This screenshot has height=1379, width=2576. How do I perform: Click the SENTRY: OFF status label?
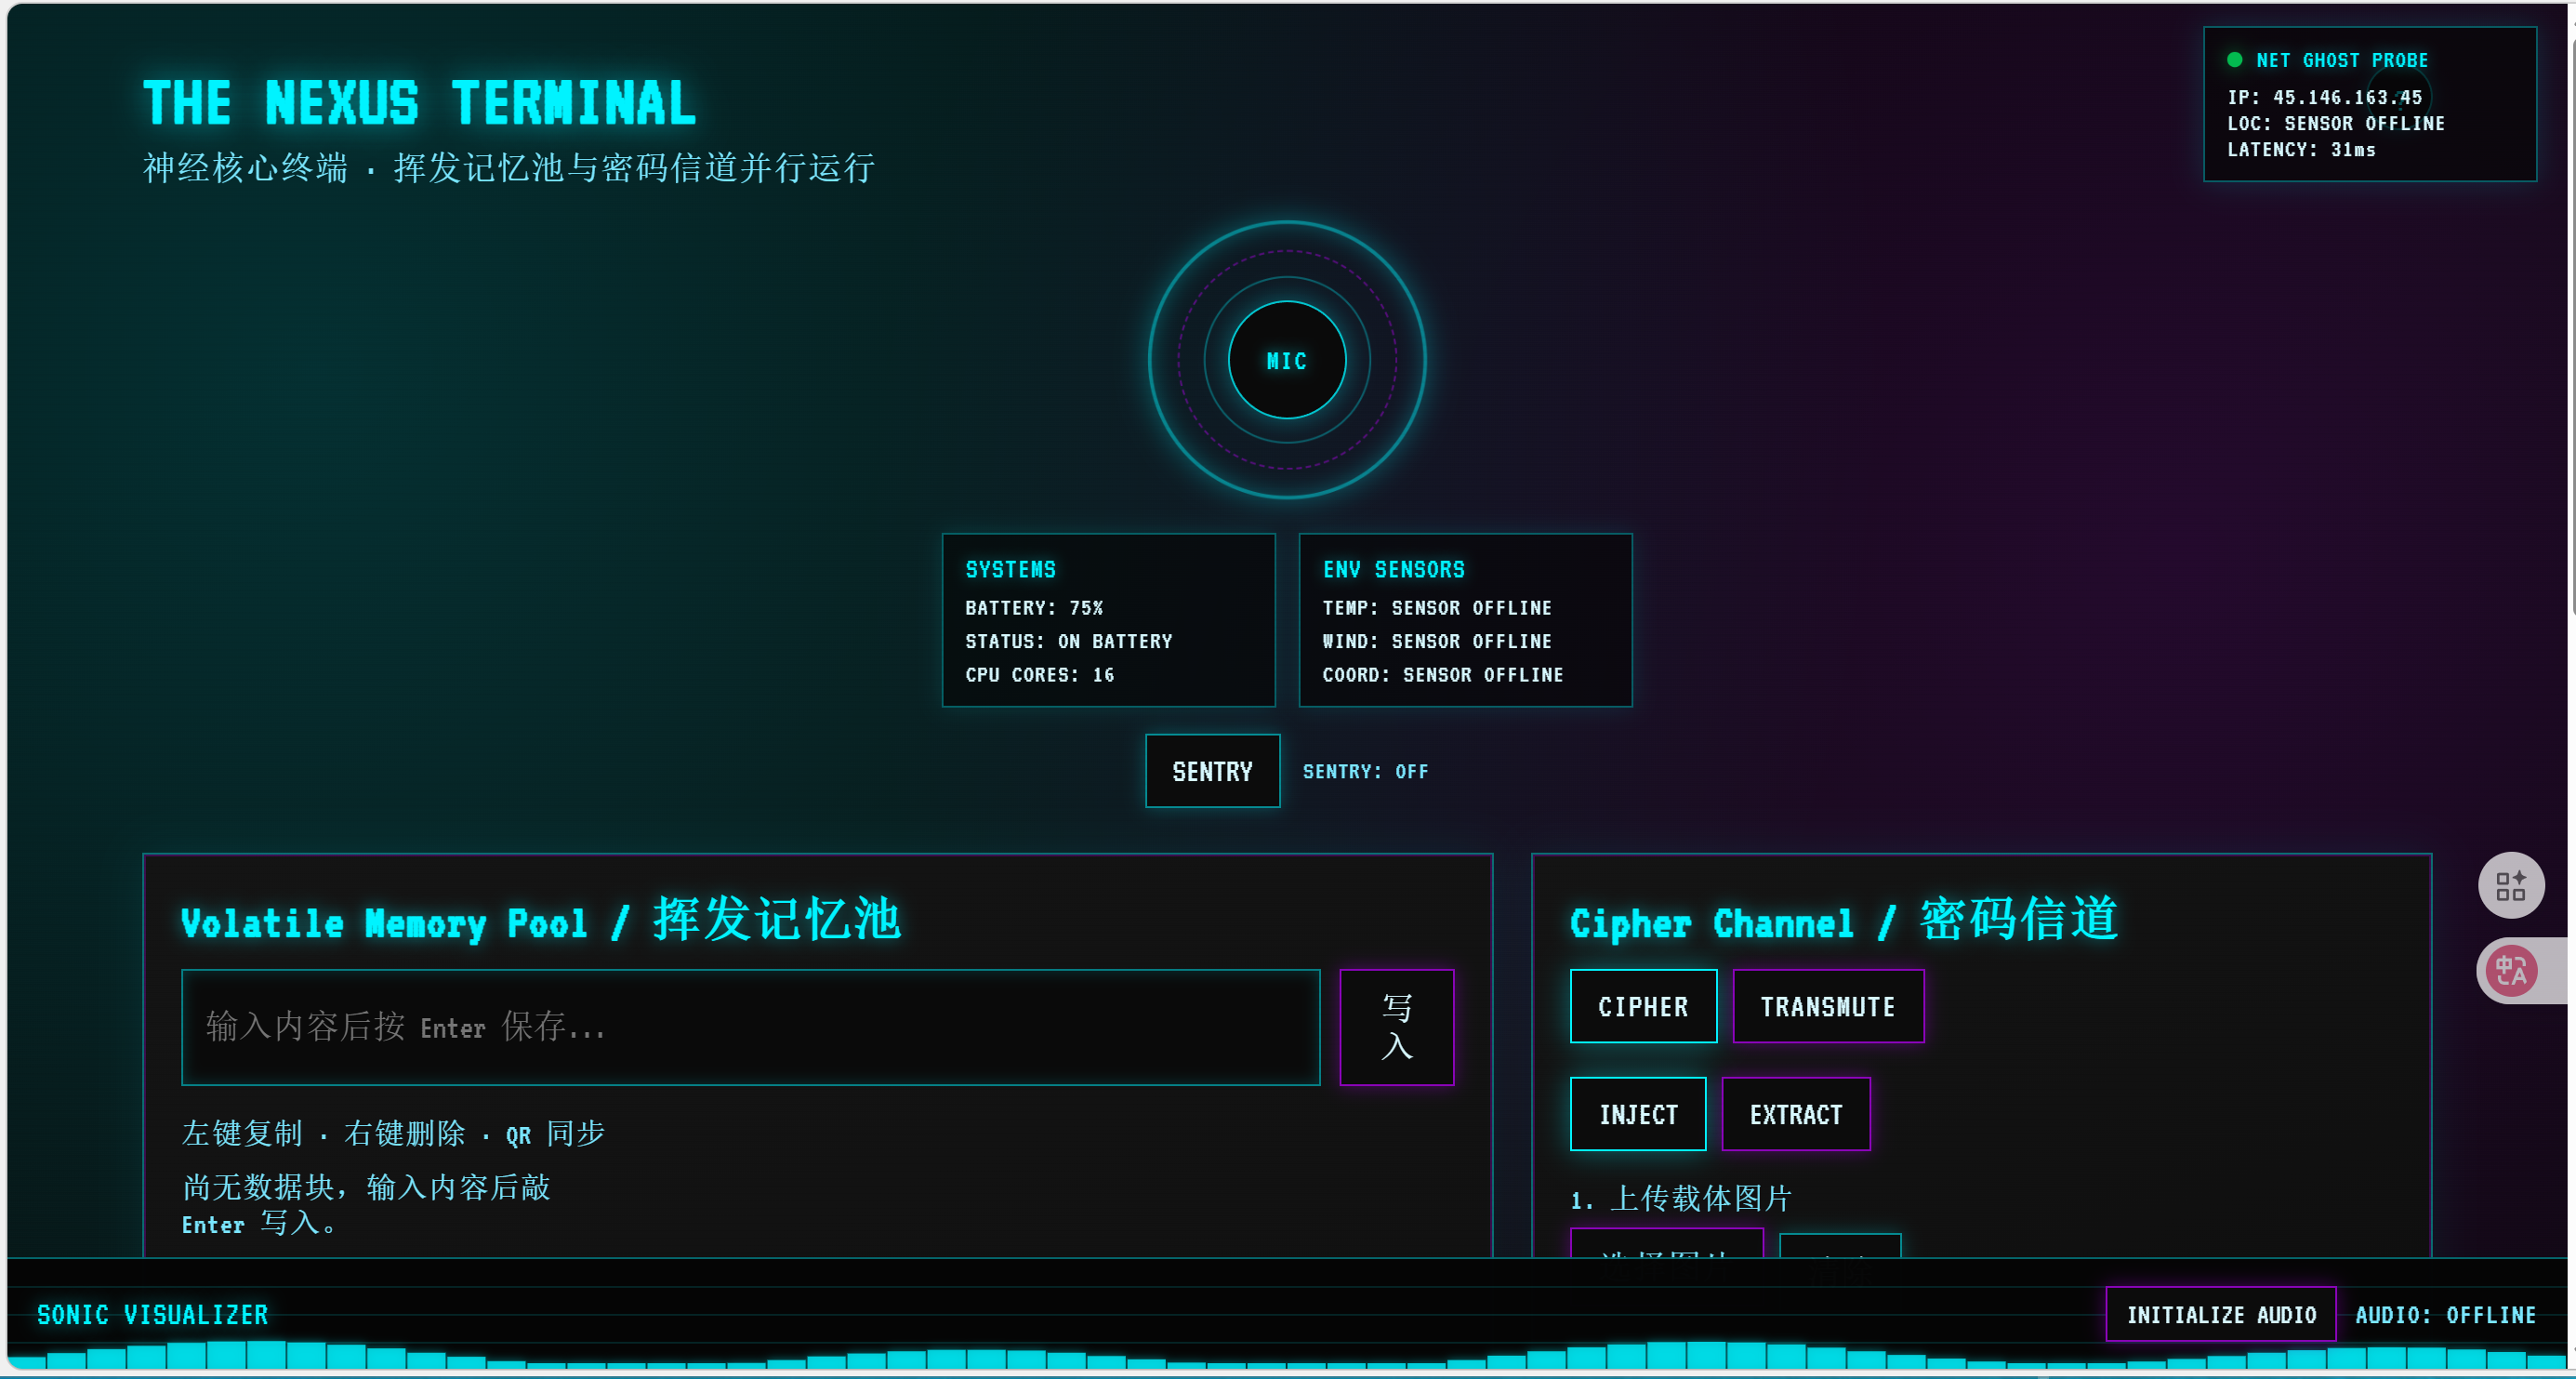pos(1365,771)
